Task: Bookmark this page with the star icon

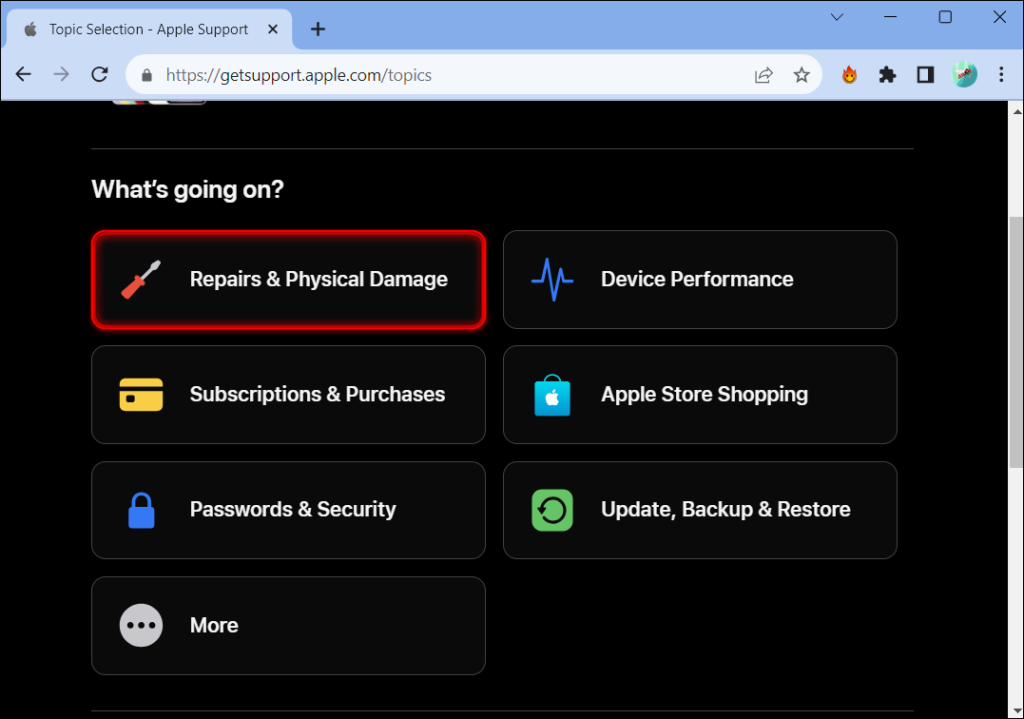Action: click(801, 75)
